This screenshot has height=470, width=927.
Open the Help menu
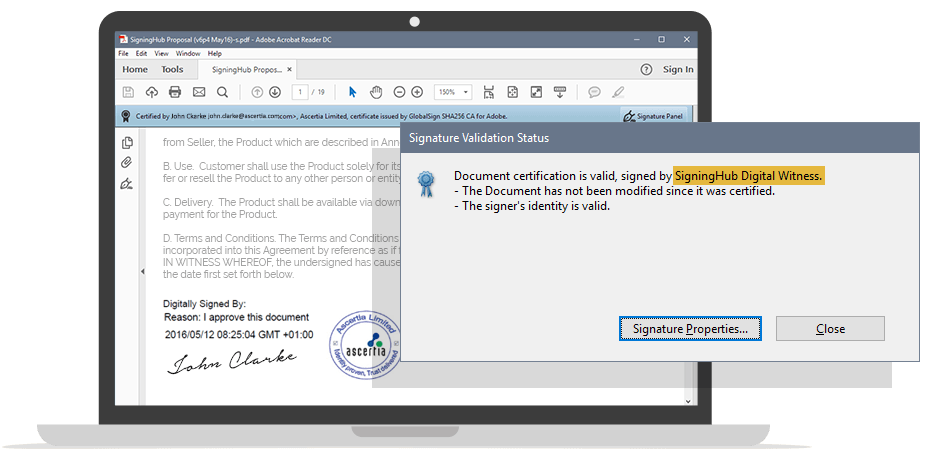pos(215,53)
